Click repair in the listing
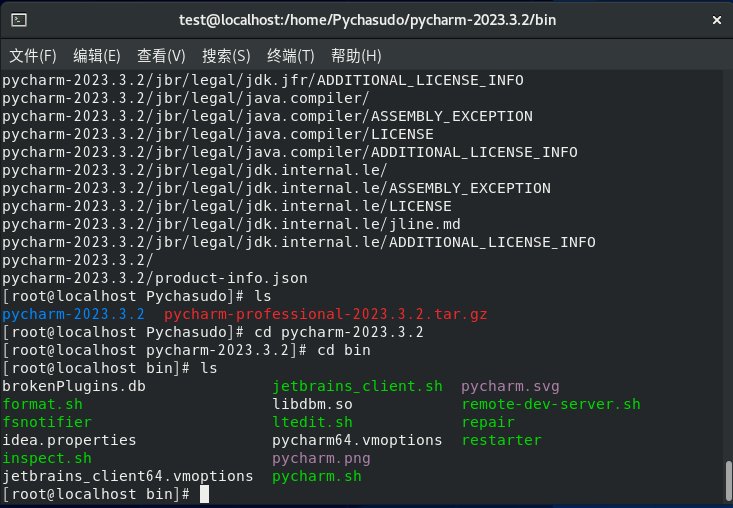The width and height of the screenshot is (733, 508). point(488,422)
